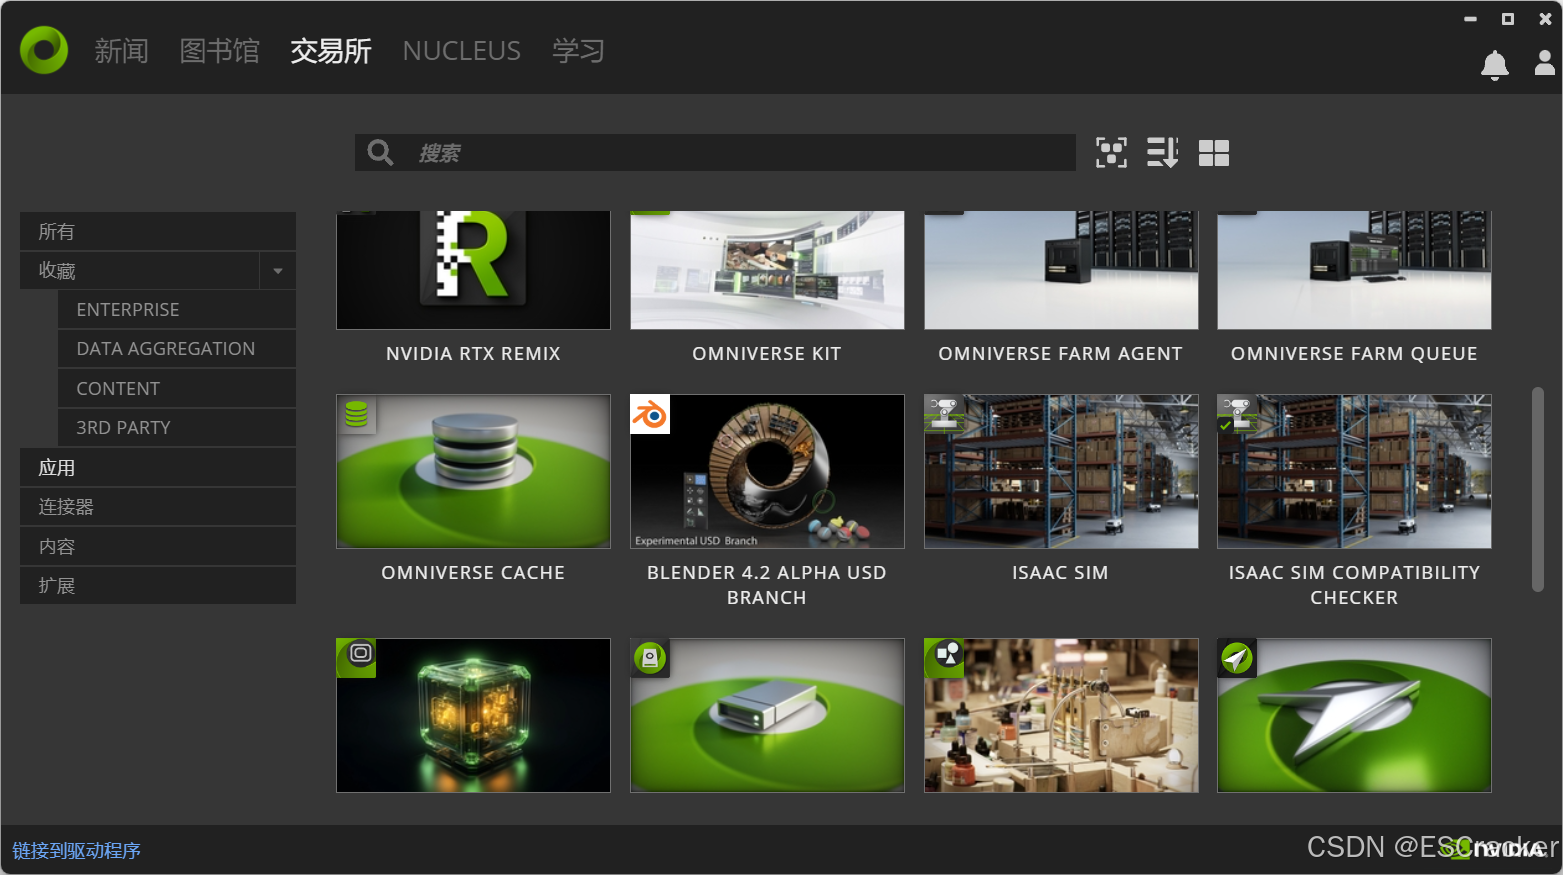Screen dimensions: 1563x875
Task: Filter by DATA AGGREGATION category
Action: pos(177,349)
